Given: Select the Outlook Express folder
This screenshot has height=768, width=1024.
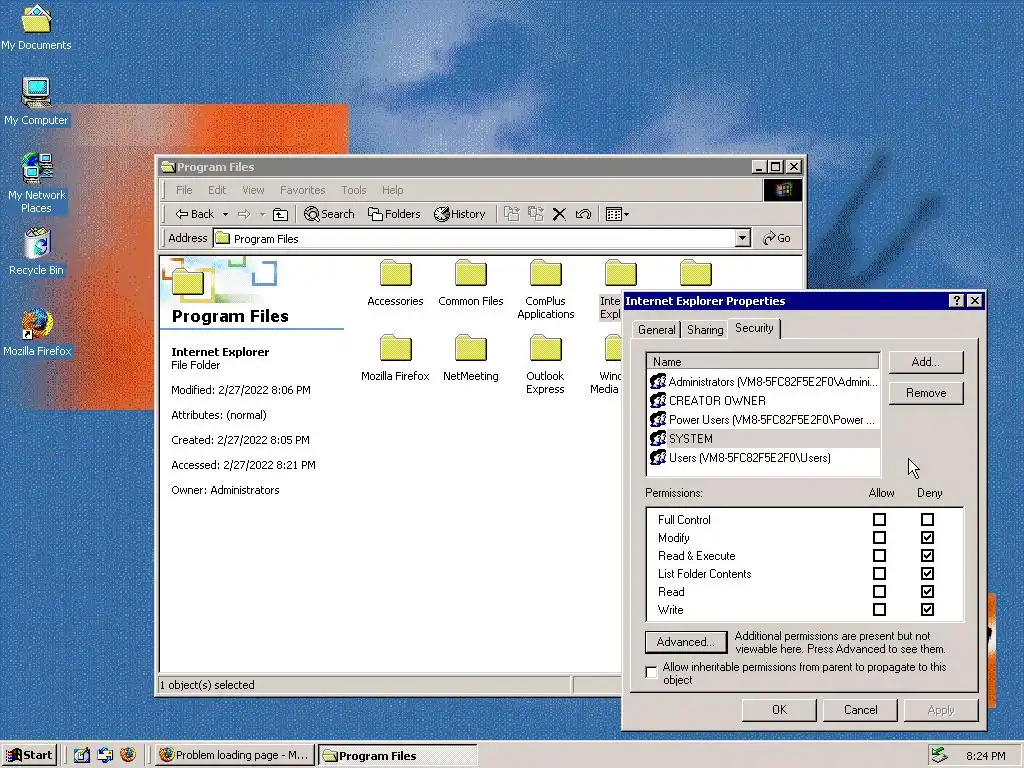Looking at the screenshot, I should [545, 364].
